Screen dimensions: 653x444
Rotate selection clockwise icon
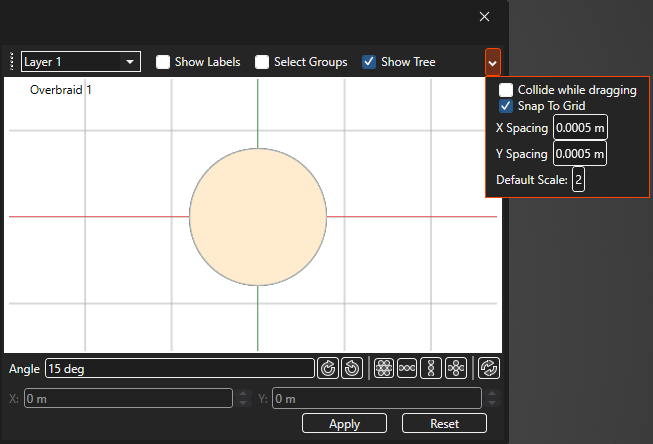(x=328, y=368)
